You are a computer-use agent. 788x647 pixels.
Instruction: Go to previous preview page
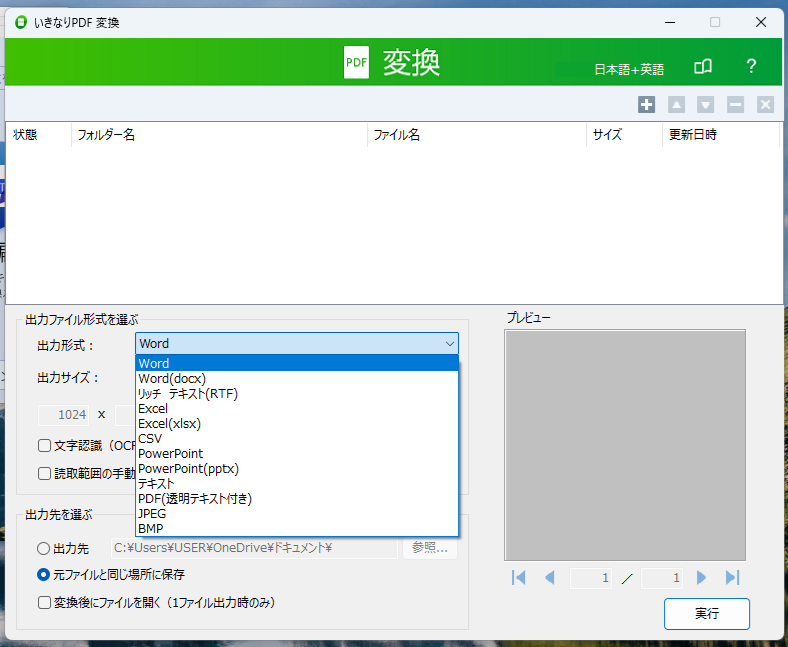point(550,578)
